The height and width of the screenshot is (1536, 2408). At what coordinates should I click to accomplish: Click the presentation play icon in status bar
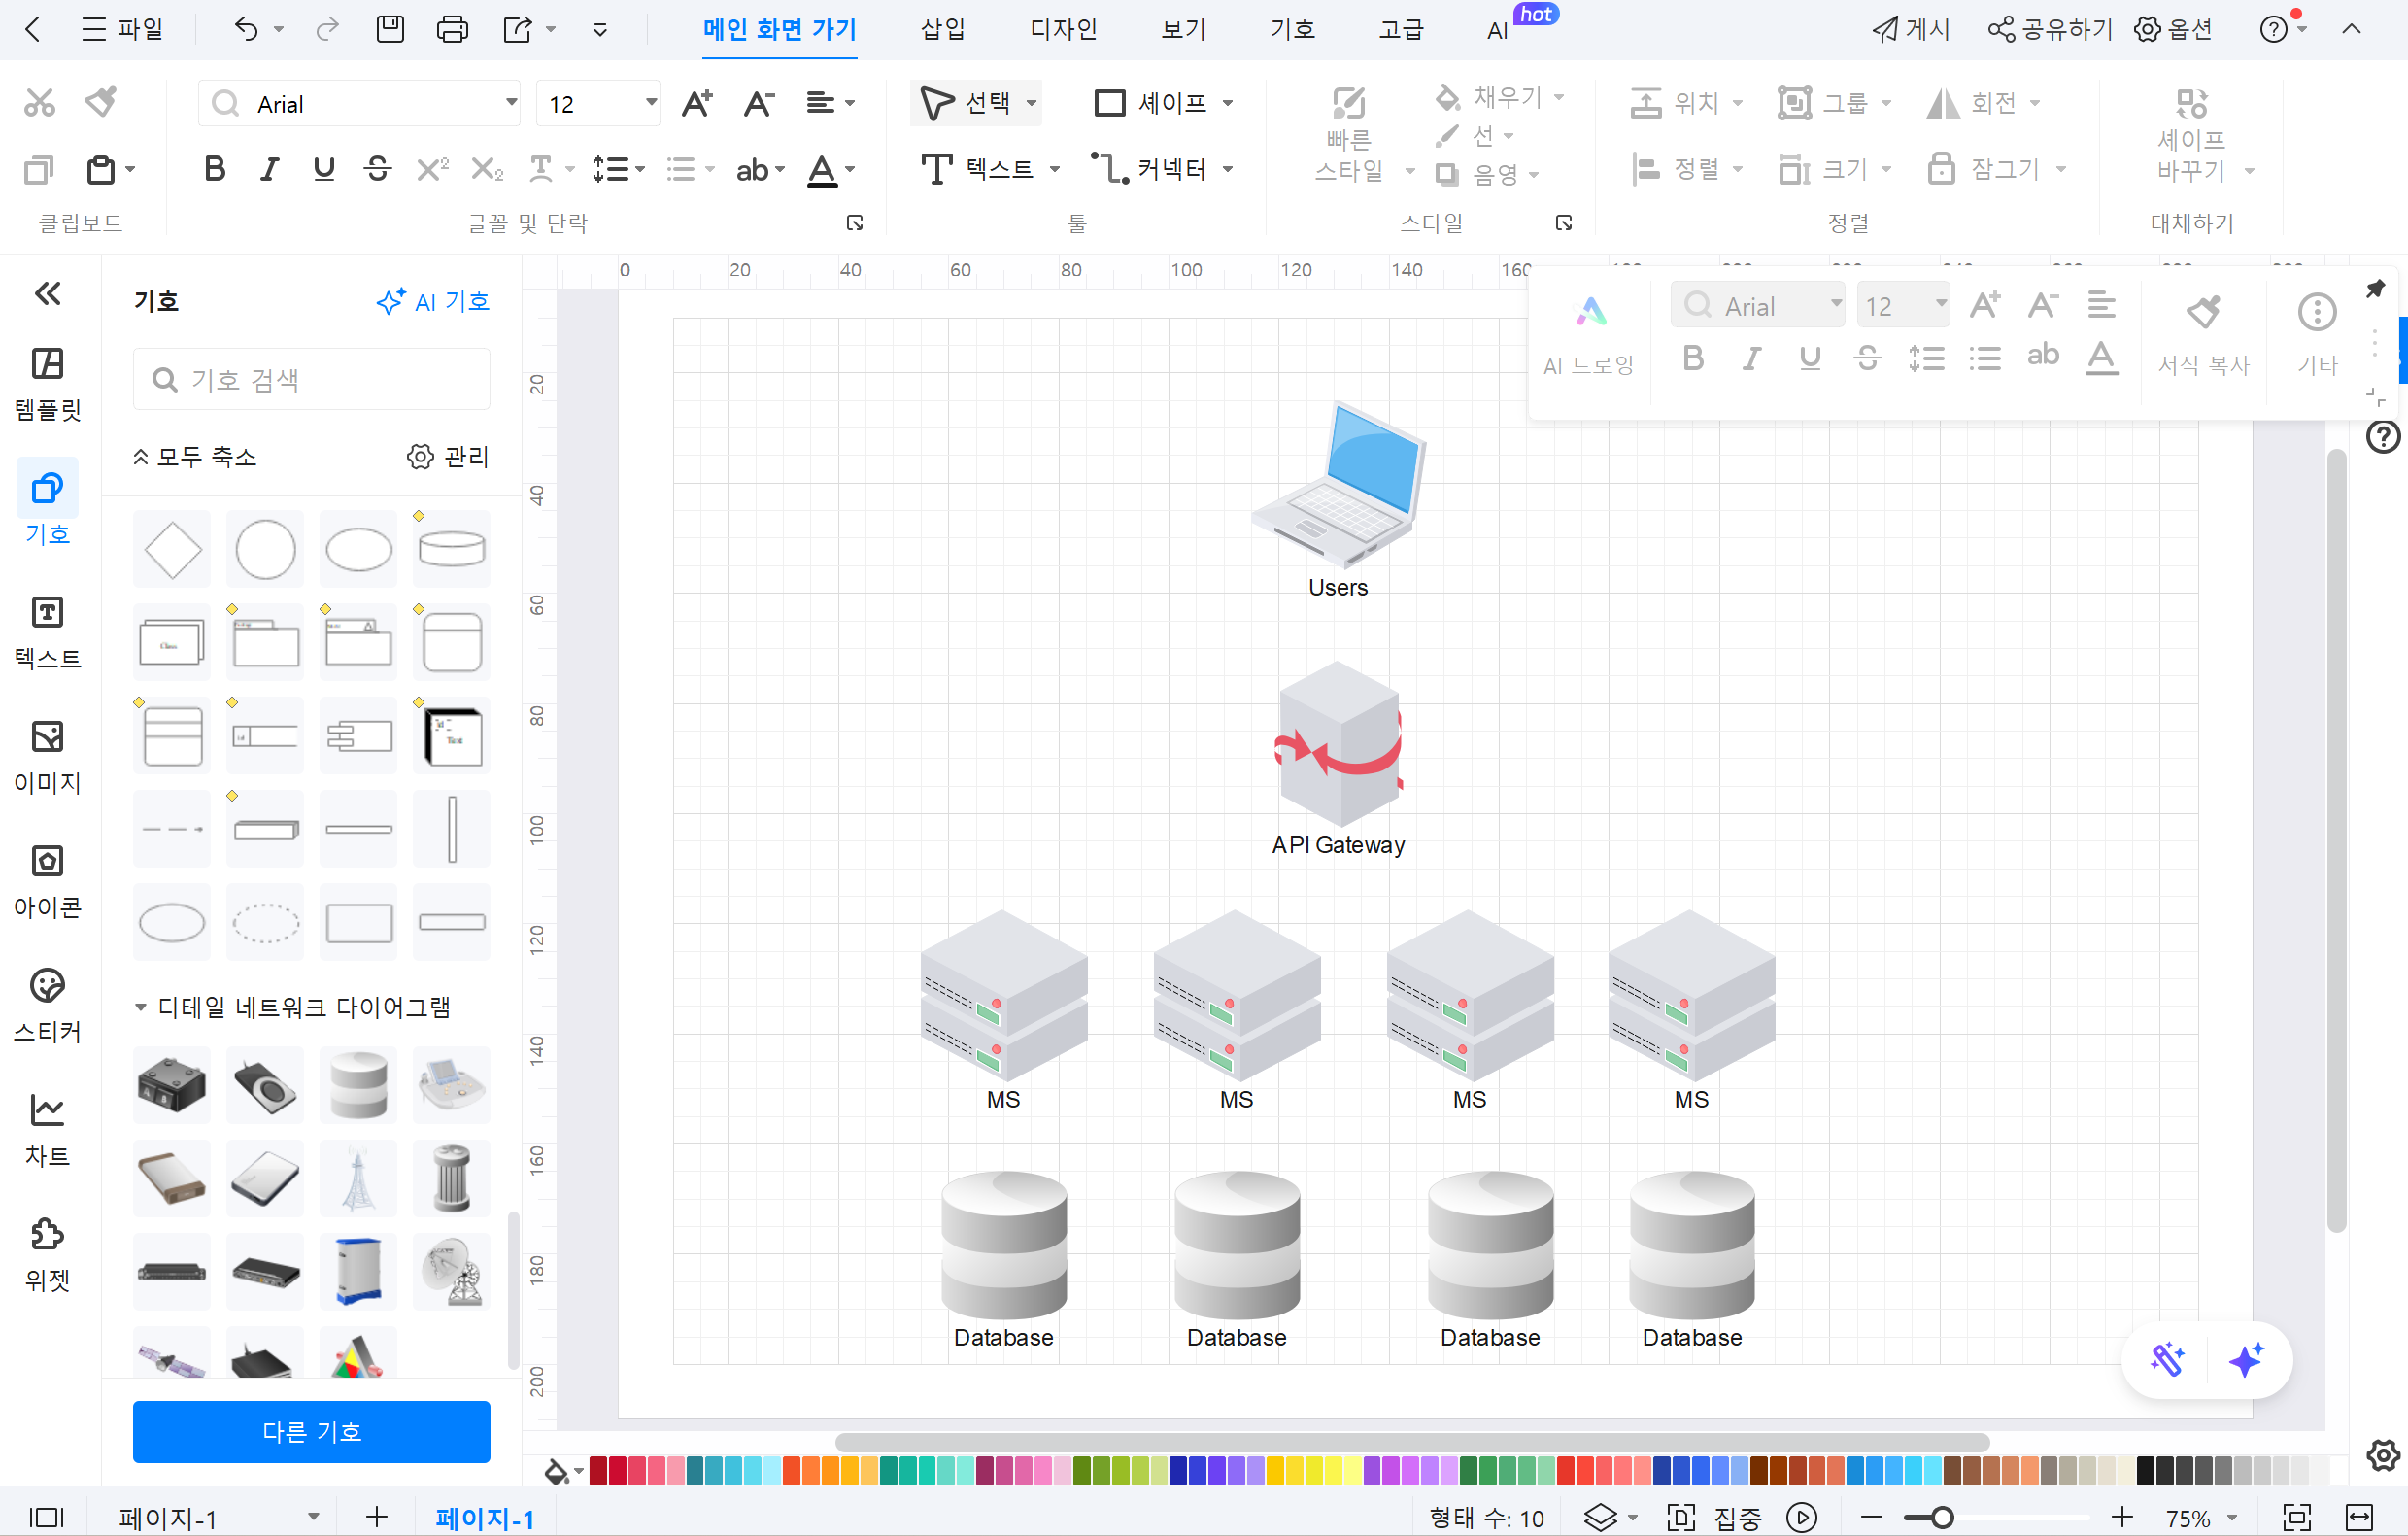[x=1802, y=1517]
